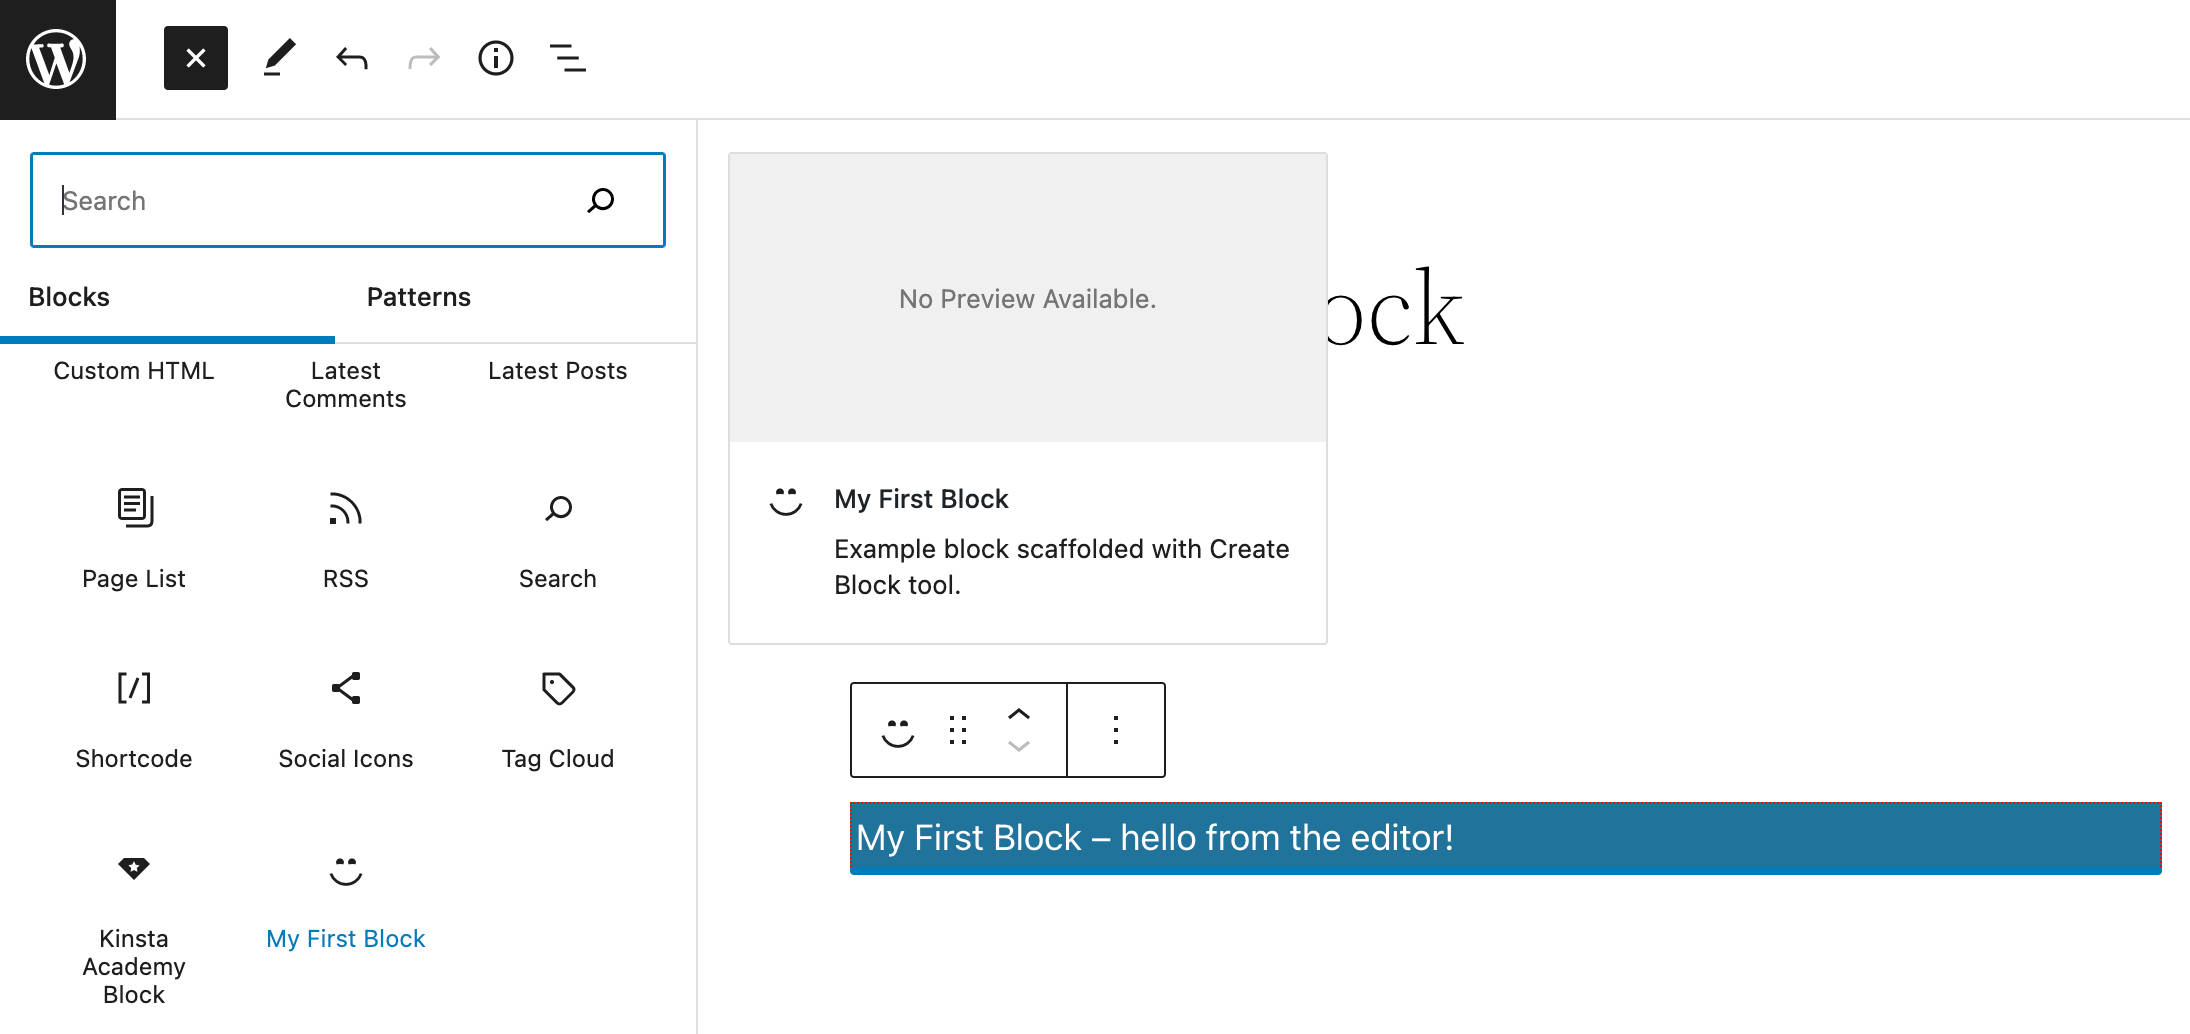
Task: Open the block options three-dot menu
Action: tap(1115, 730)
